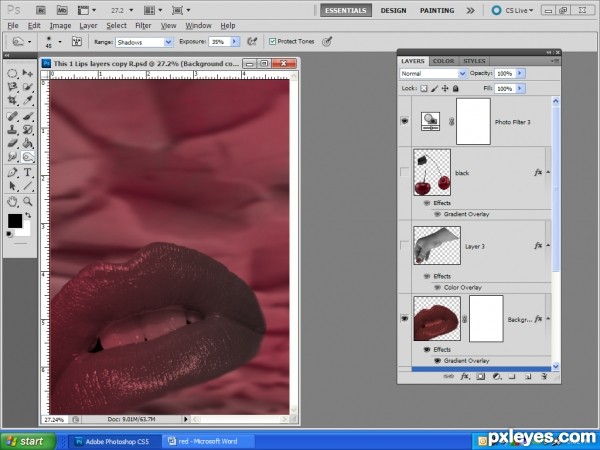Open the Exposure slider arrow
The height and width of the screenshot is (450, 600).
(x=235, y=41)
